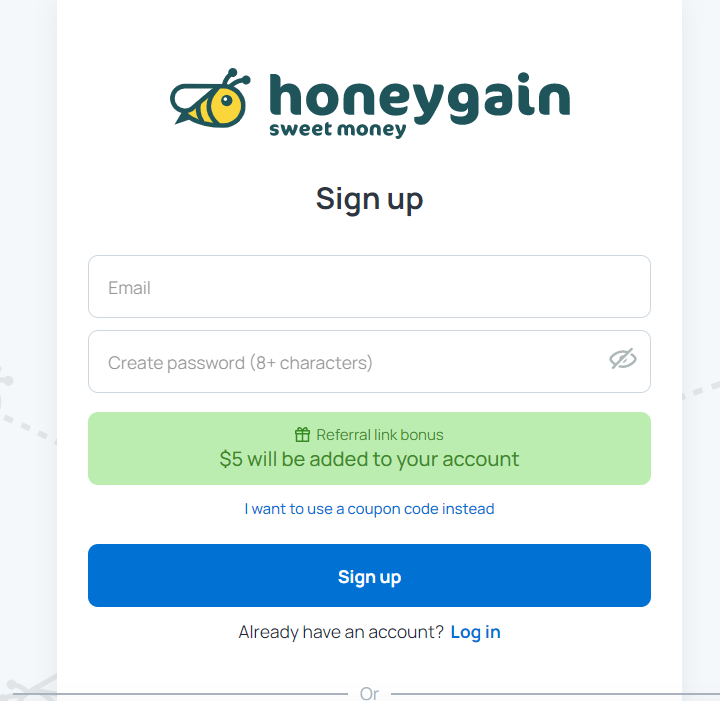Choose 'I want to use a coupon code instead'

[369, 509]
